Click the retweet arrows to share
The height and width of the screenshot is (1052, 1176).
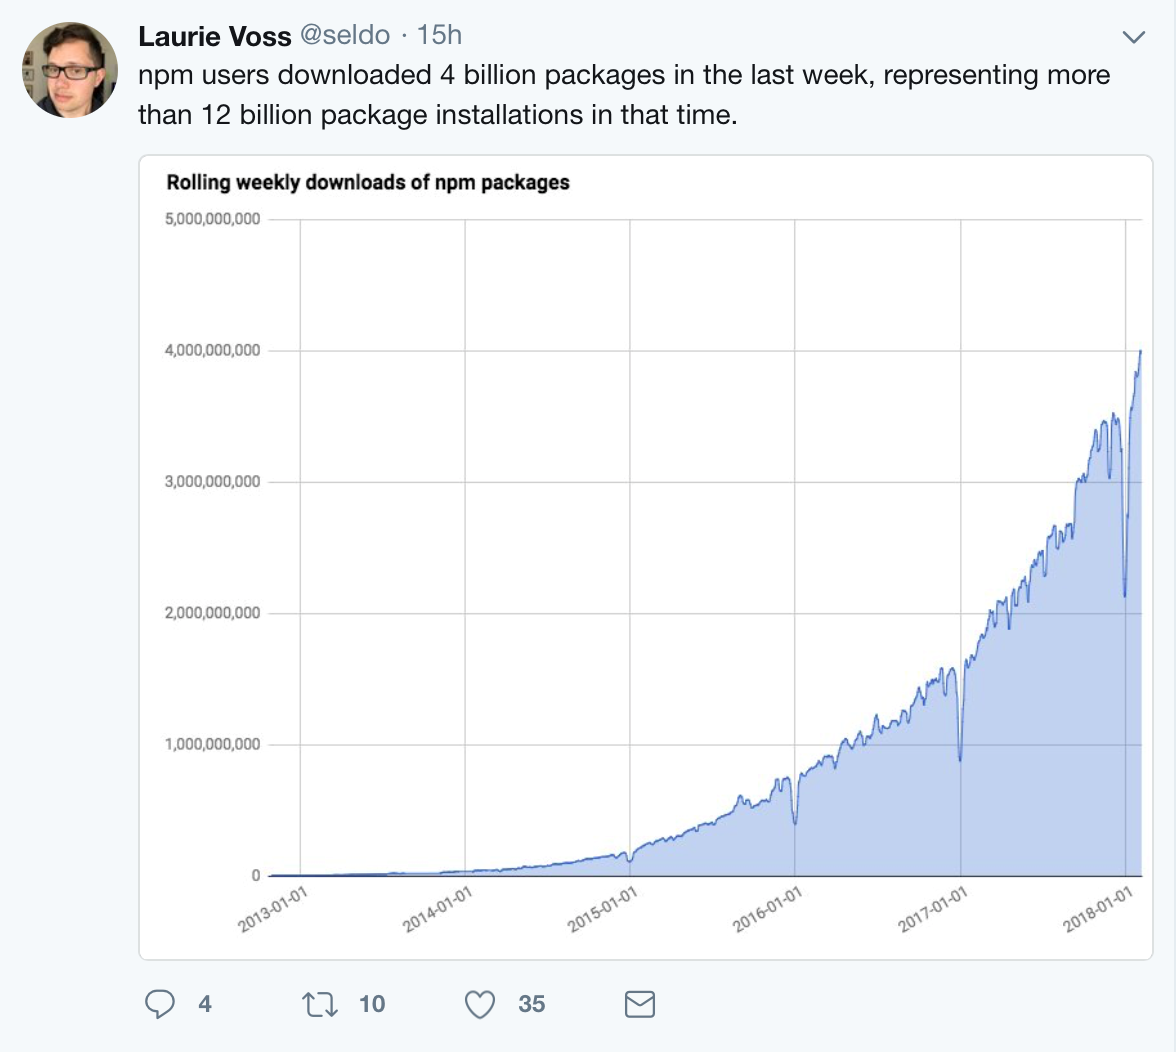(322, 1004)
